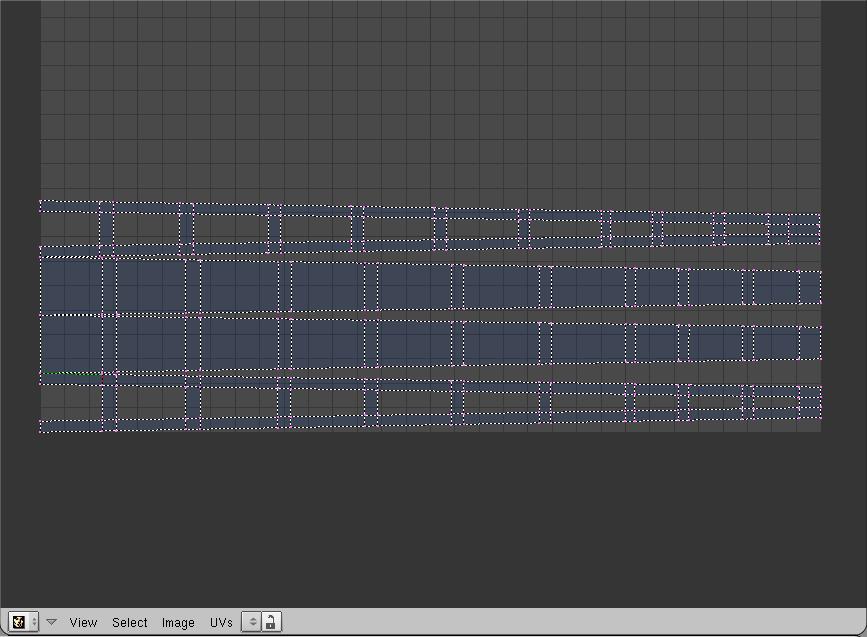Viewport: 867px width, 637px height.
Task: Click leftmost face in the lower wide row
Action: pyautogui.click(x=71, y=342)
